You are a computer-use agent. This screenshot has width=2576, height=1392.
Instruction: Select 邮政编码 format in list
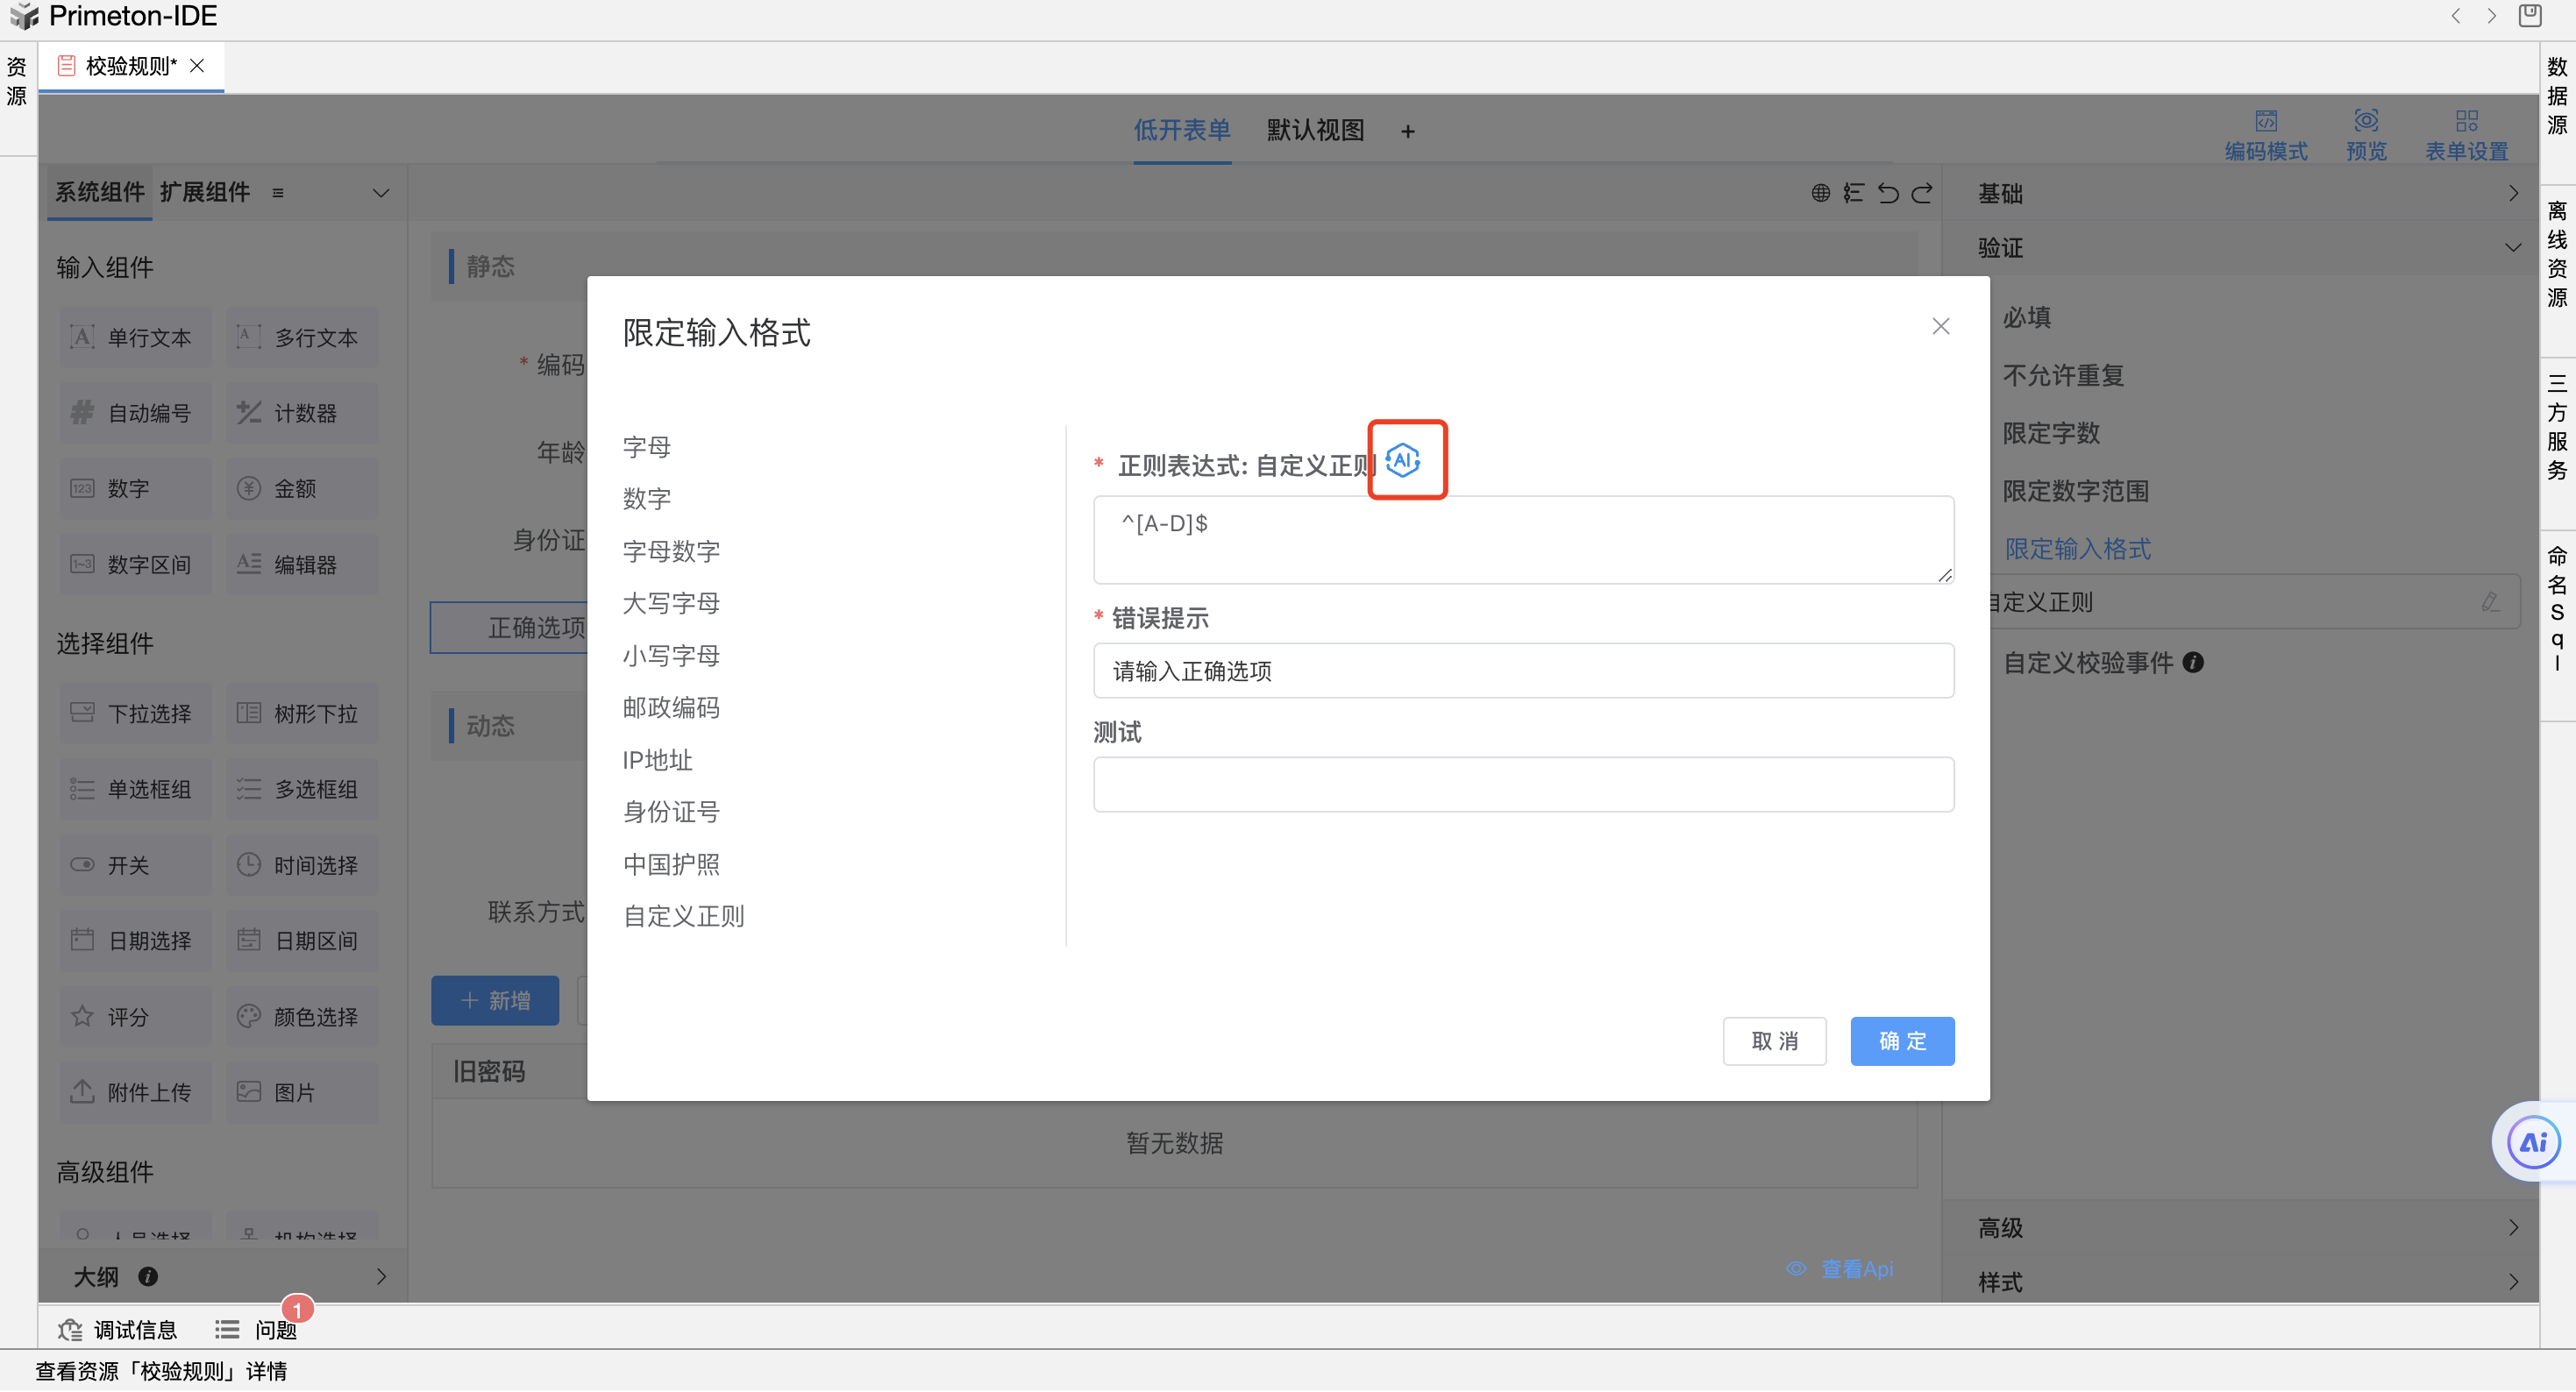point(671,707)
